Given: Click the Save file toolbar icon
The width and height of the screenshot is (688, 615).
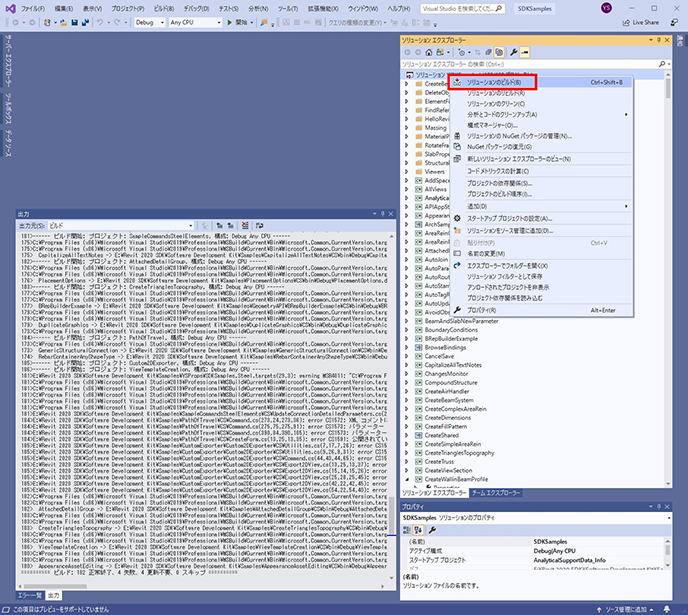Looking at the screenshot, I should click(x=75, y=22).
